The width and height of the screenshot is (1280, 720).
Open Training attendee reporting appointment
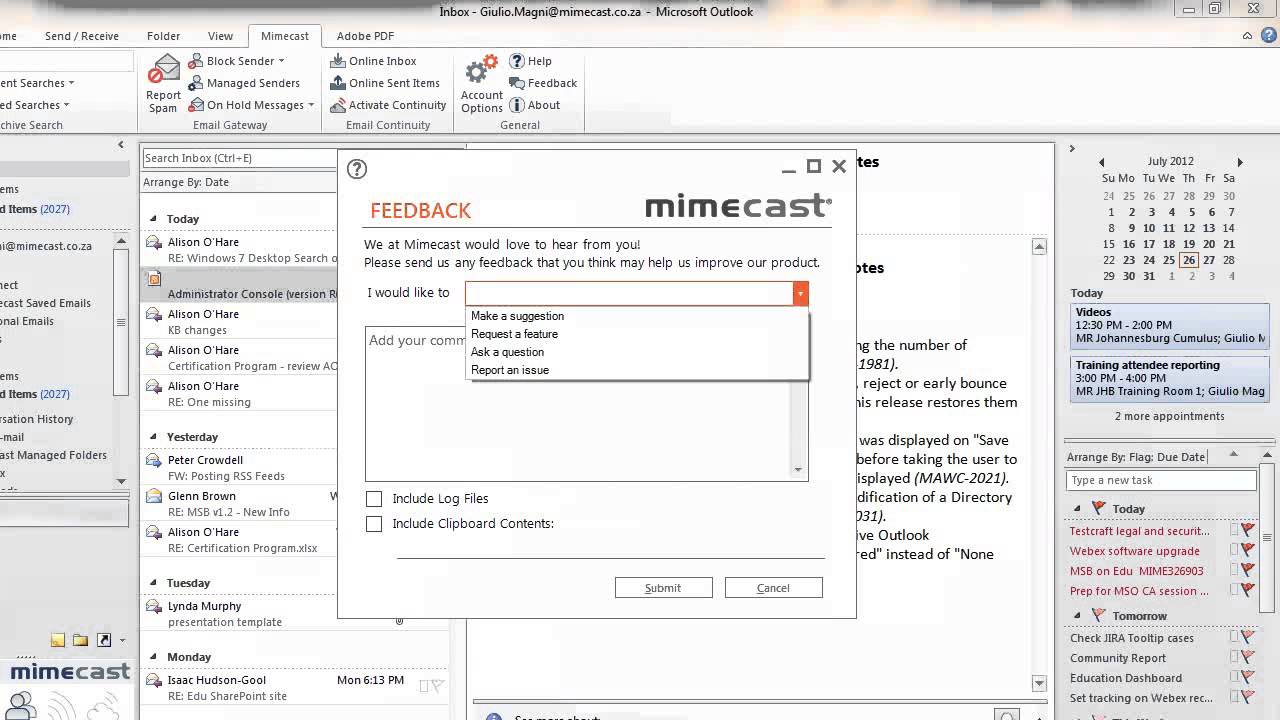pyautogui.click(x=1169, y=379)
